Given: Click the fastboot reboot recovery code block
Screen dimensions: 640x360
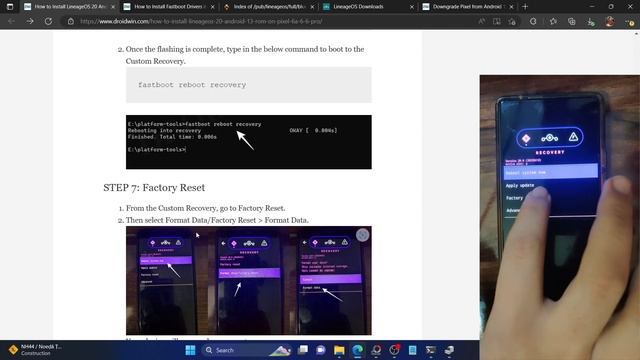Looking at the screenshot, I should [x=249, y=85].
